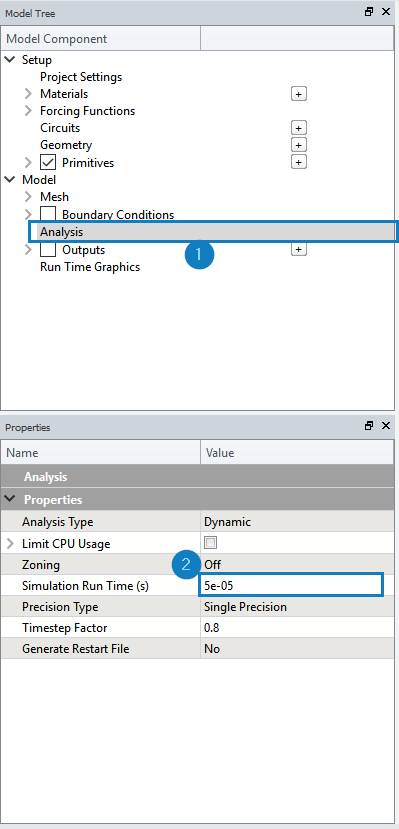This screenshot has height=829, width=399.
Task: Select the Forcing Functions label
Action: (x=87, y=111)
